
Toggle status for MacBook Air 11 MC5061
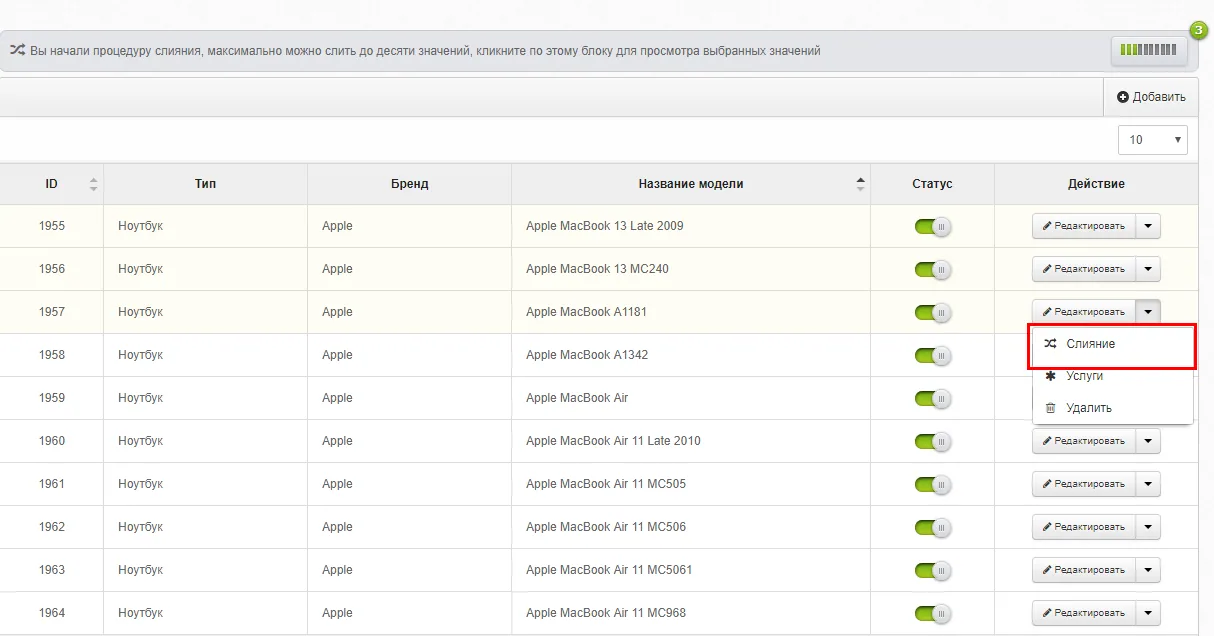click(932, 570)
